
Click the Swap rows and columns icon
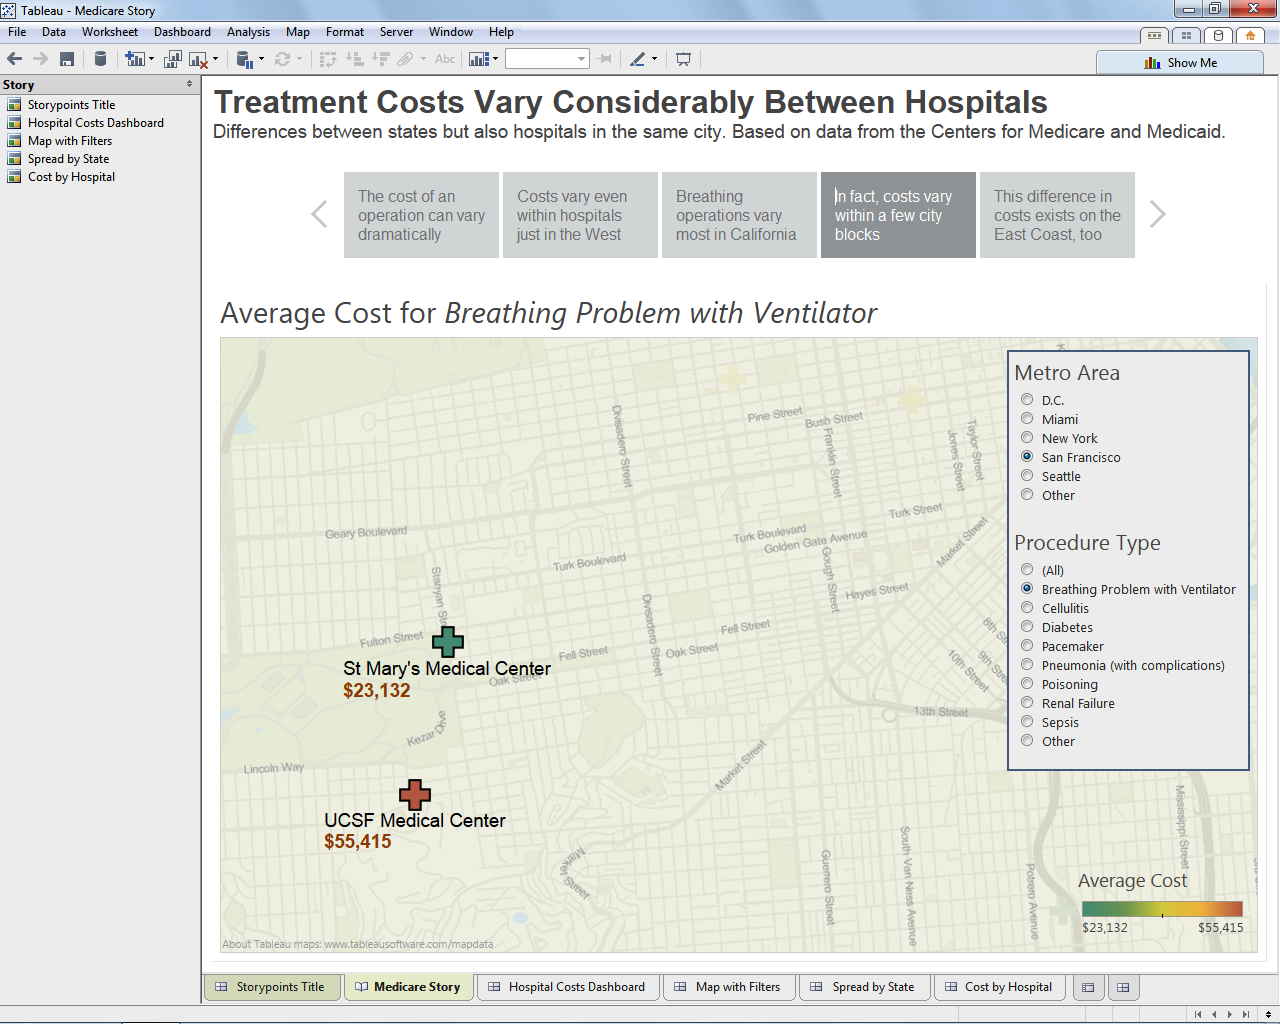click(x=328, y=59)
